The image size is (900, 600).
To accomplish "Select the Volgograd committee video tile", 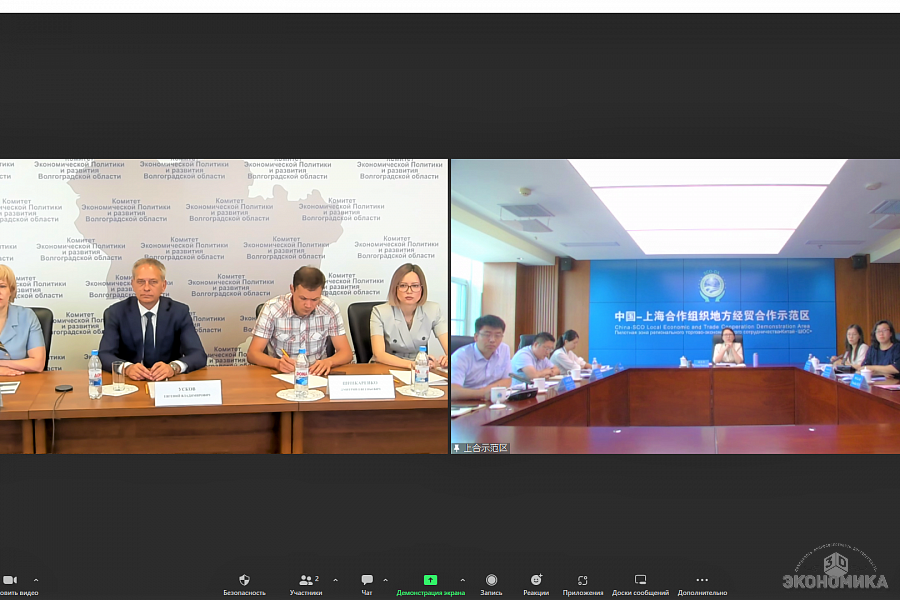I will point(224,307).
